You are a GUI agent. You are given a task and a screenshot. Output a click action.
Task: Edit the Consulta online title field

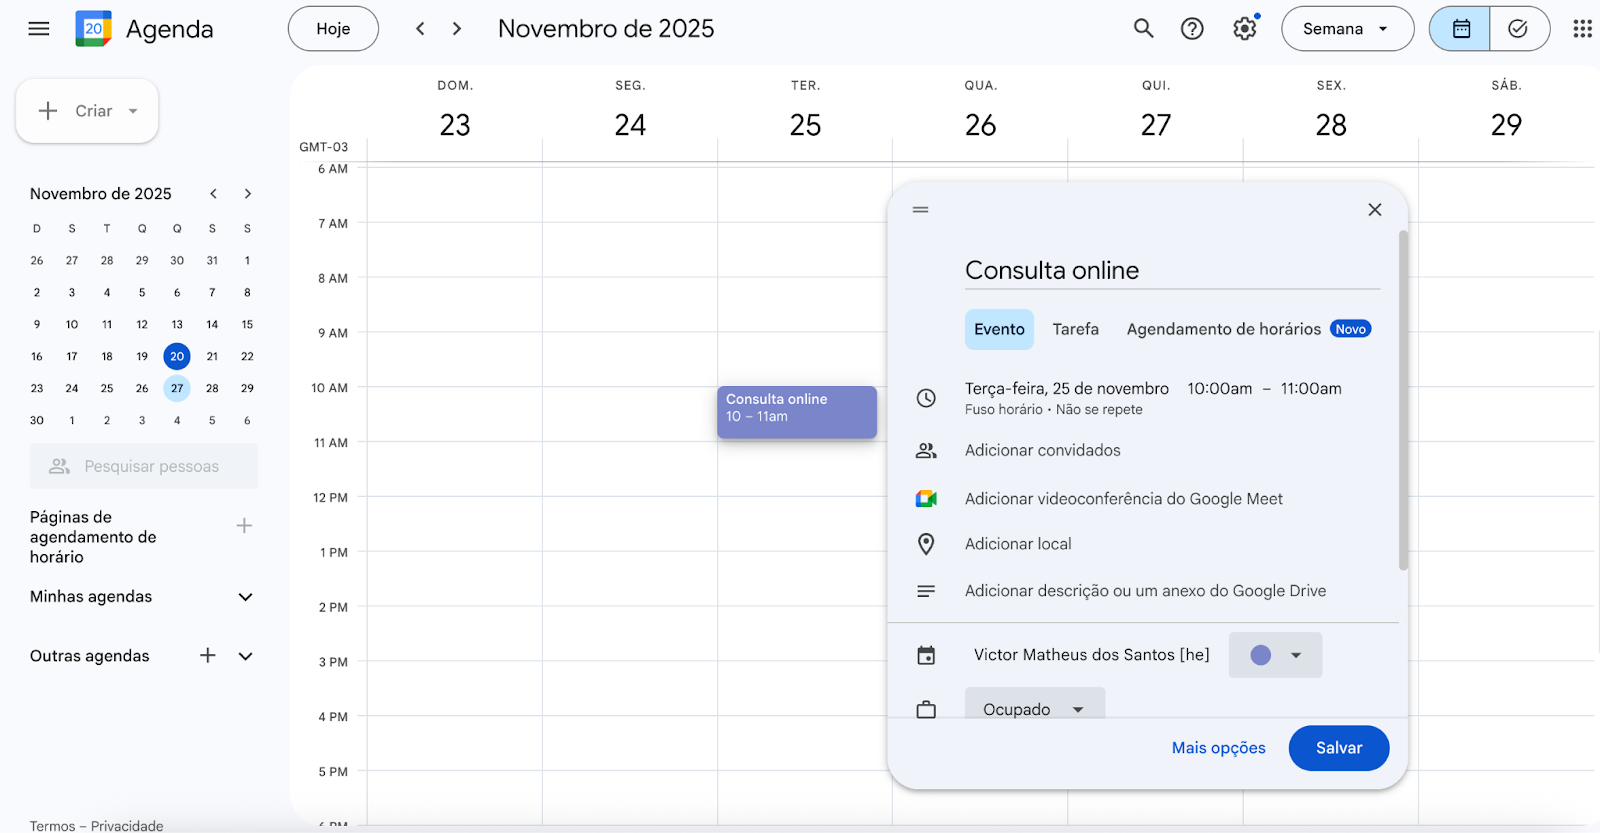point(1172,270)
